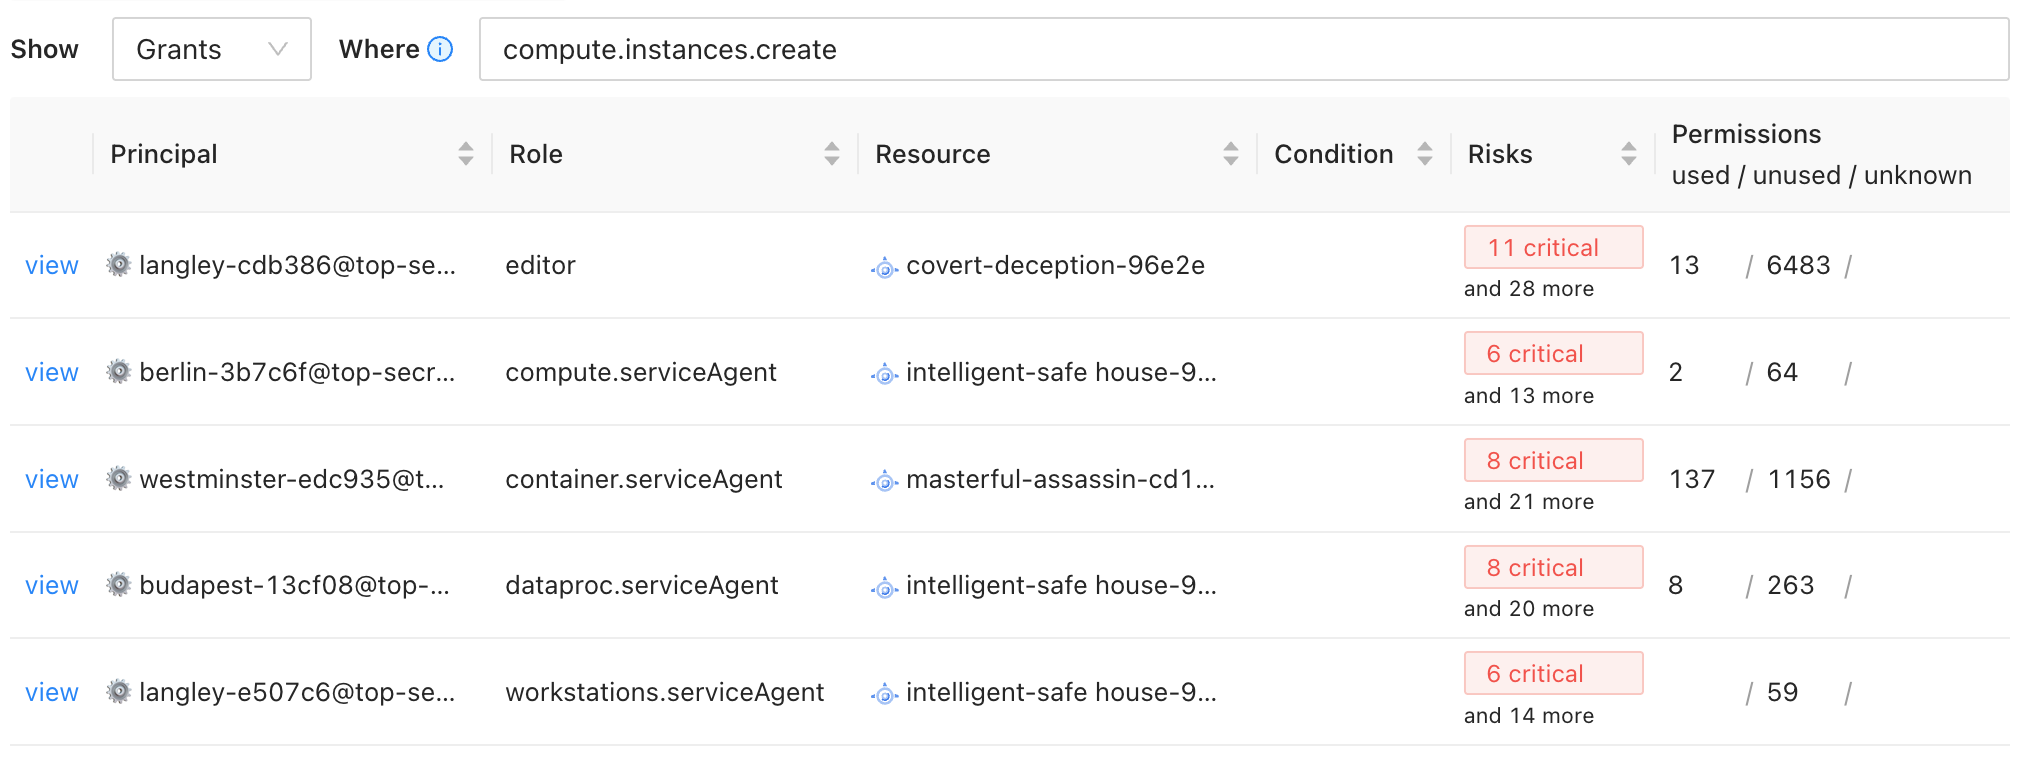Open view link for langley-cdb386 row
The height and width of the screenshot is (778, 2028).
52,266
